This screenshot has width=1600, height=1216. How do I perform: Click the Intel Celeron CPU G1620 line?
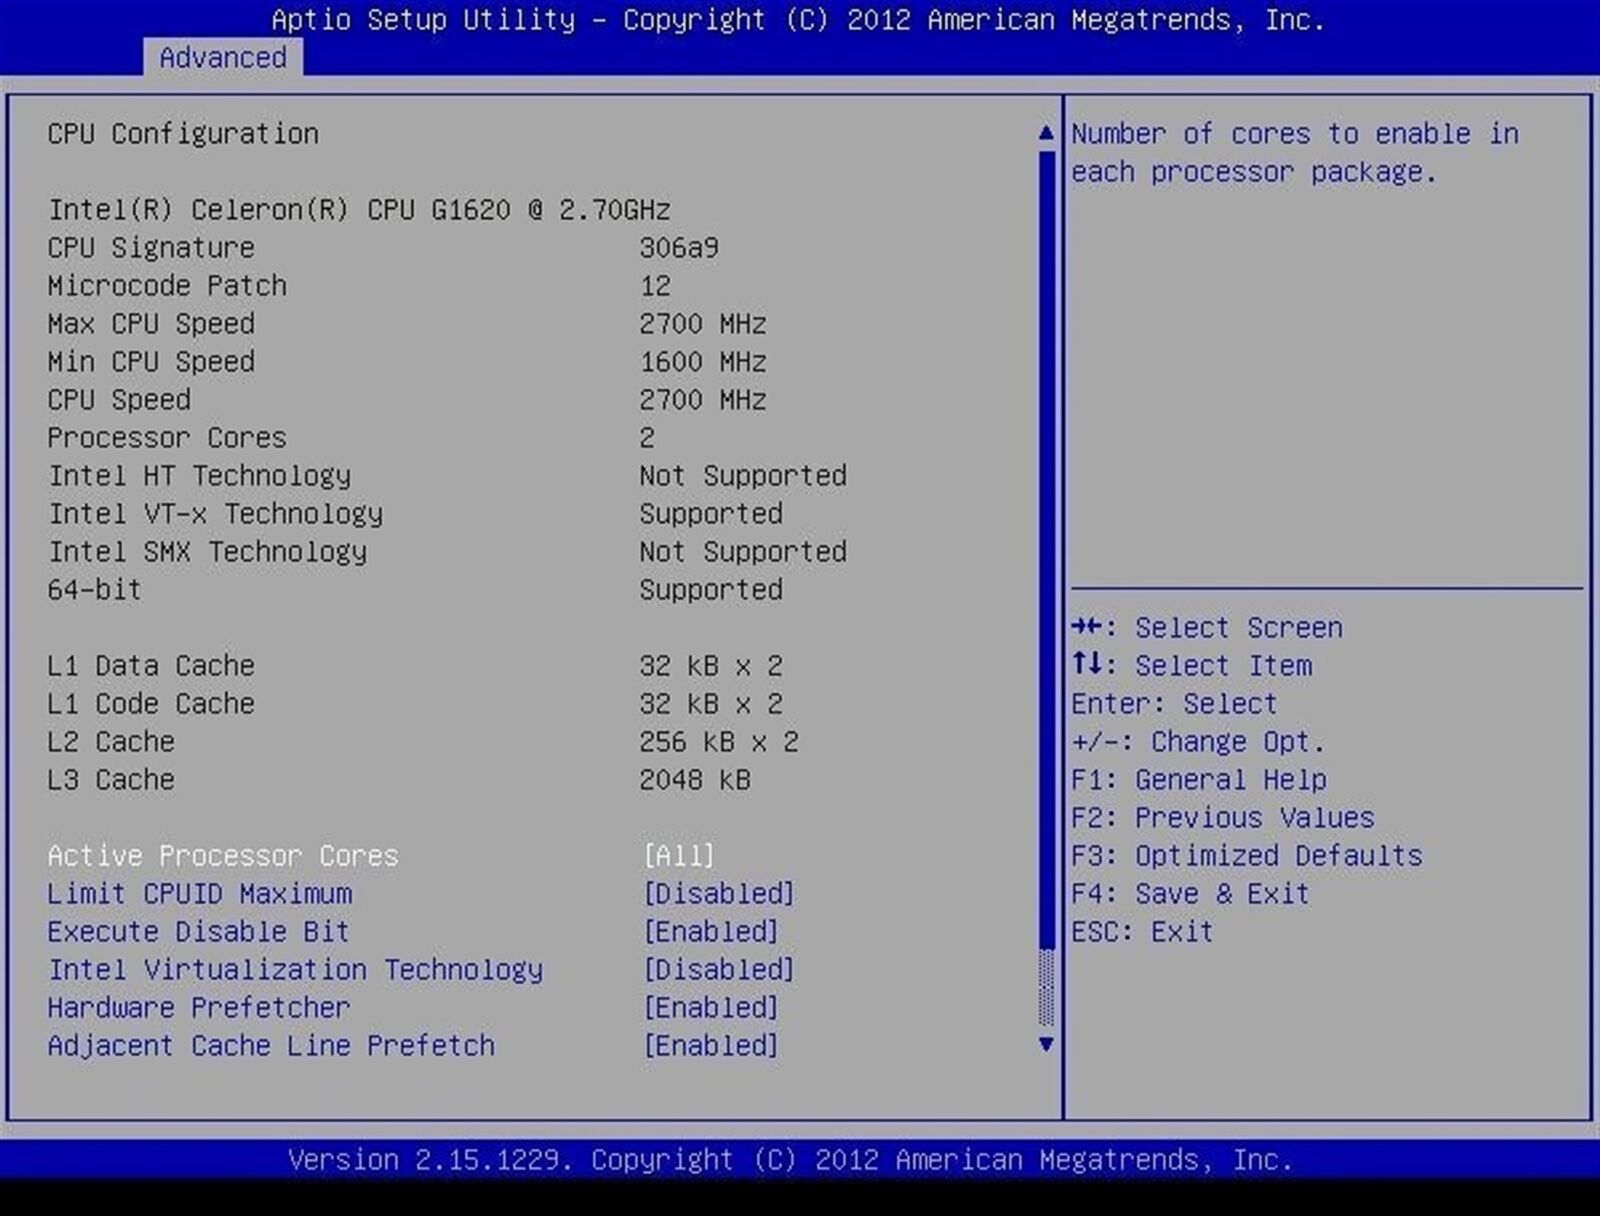[359, 210]
